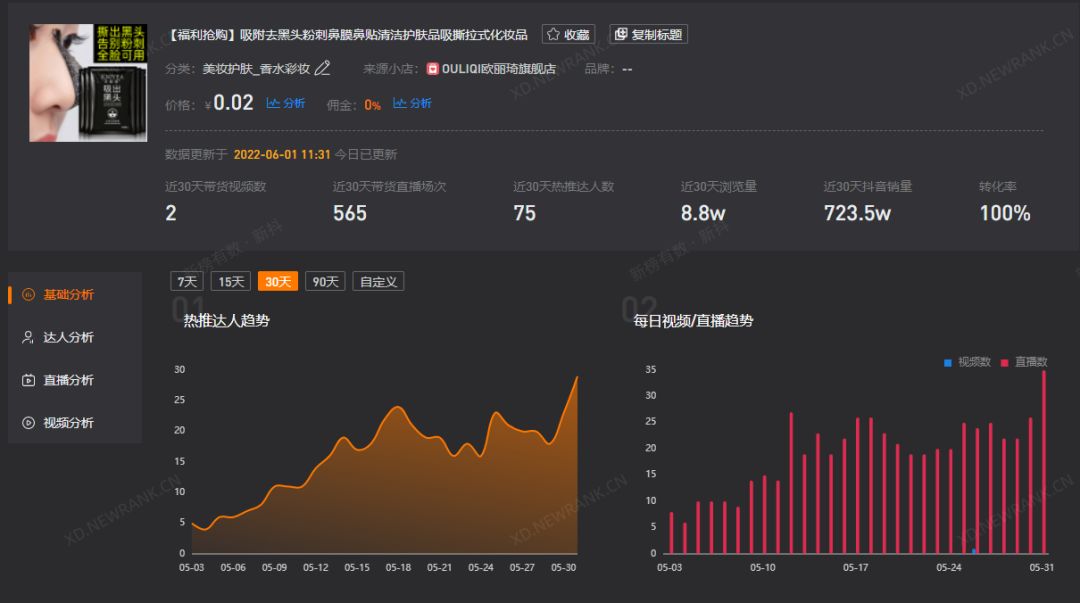Viewport: 1080px width, 603px height.
Task: Select the 7天 time range
Action: click(186, 282)
